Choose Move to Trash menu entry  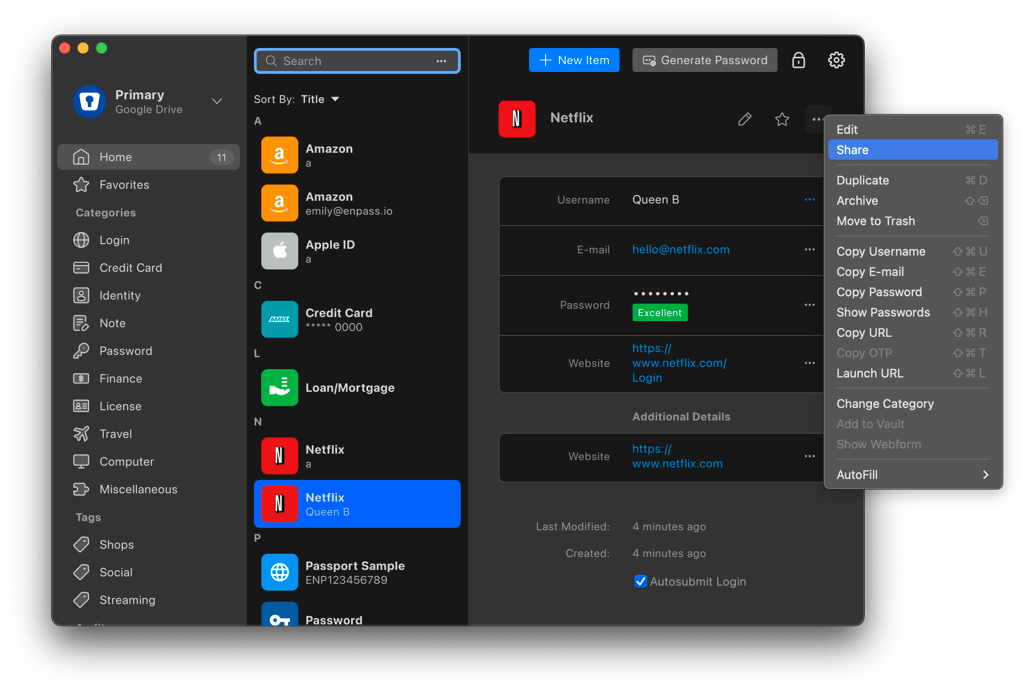coord(912,221)
